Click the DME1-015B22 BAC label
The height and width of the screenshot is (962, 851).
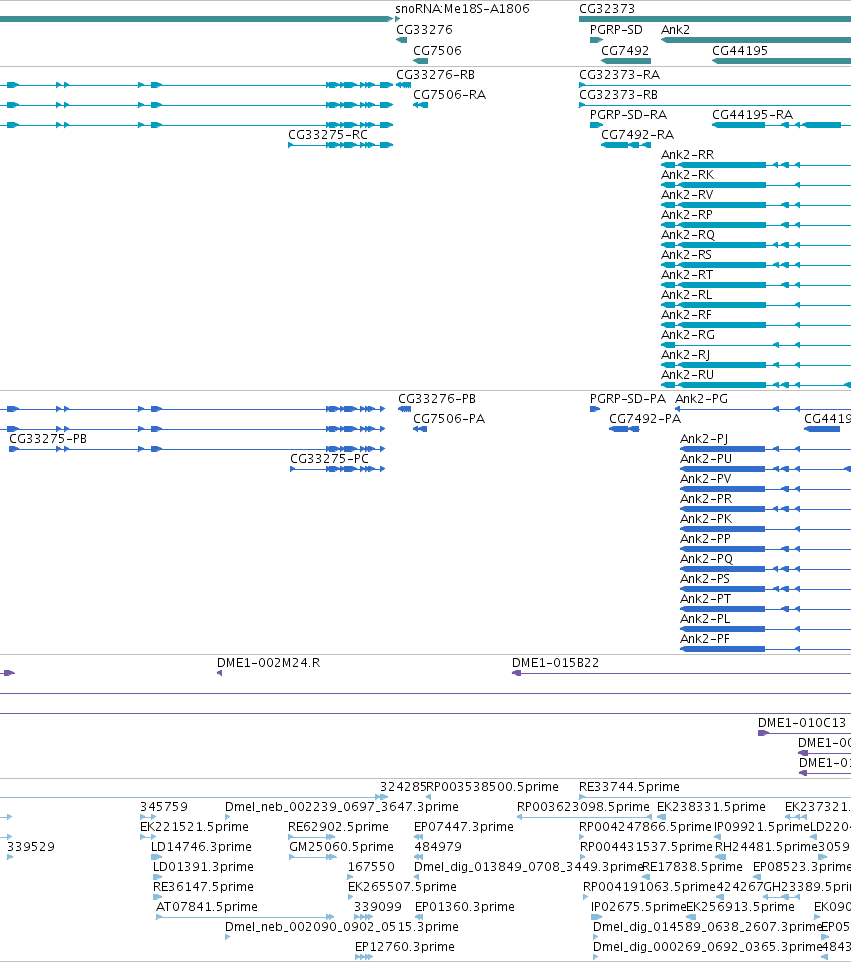[555, 663]
